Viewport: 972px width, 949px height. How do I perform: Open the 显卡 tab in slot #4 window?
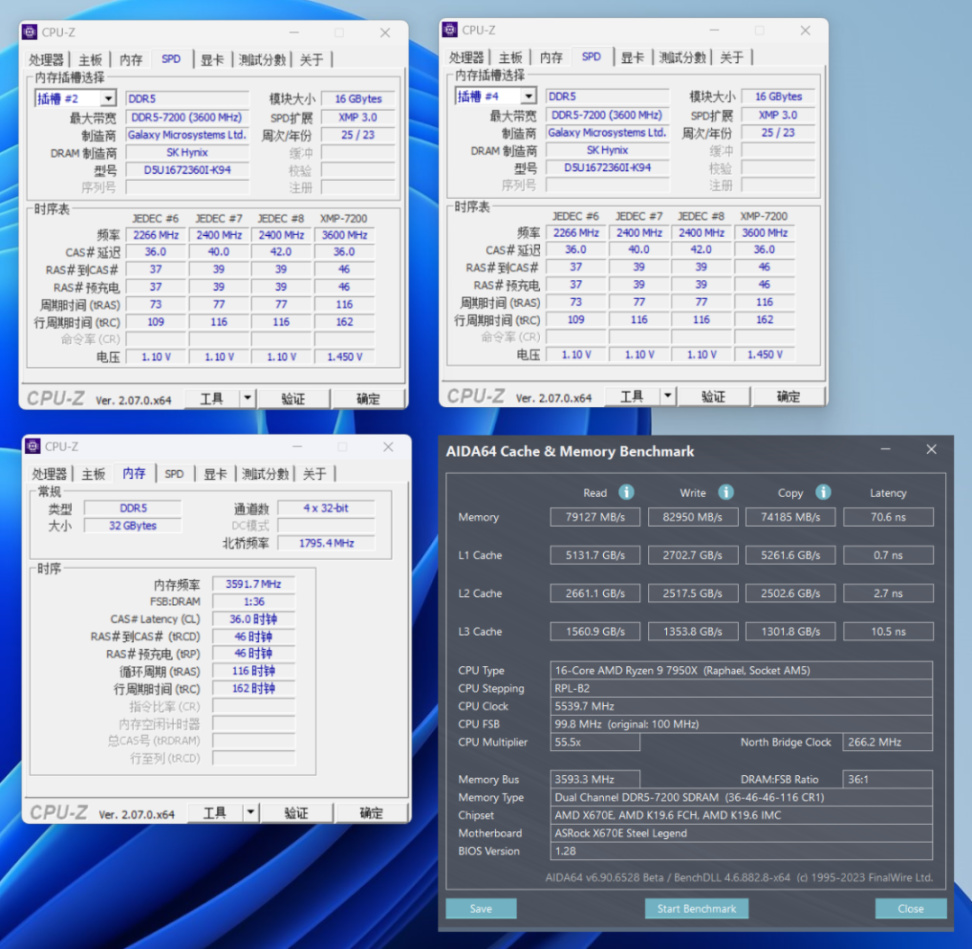pos(632,57)
